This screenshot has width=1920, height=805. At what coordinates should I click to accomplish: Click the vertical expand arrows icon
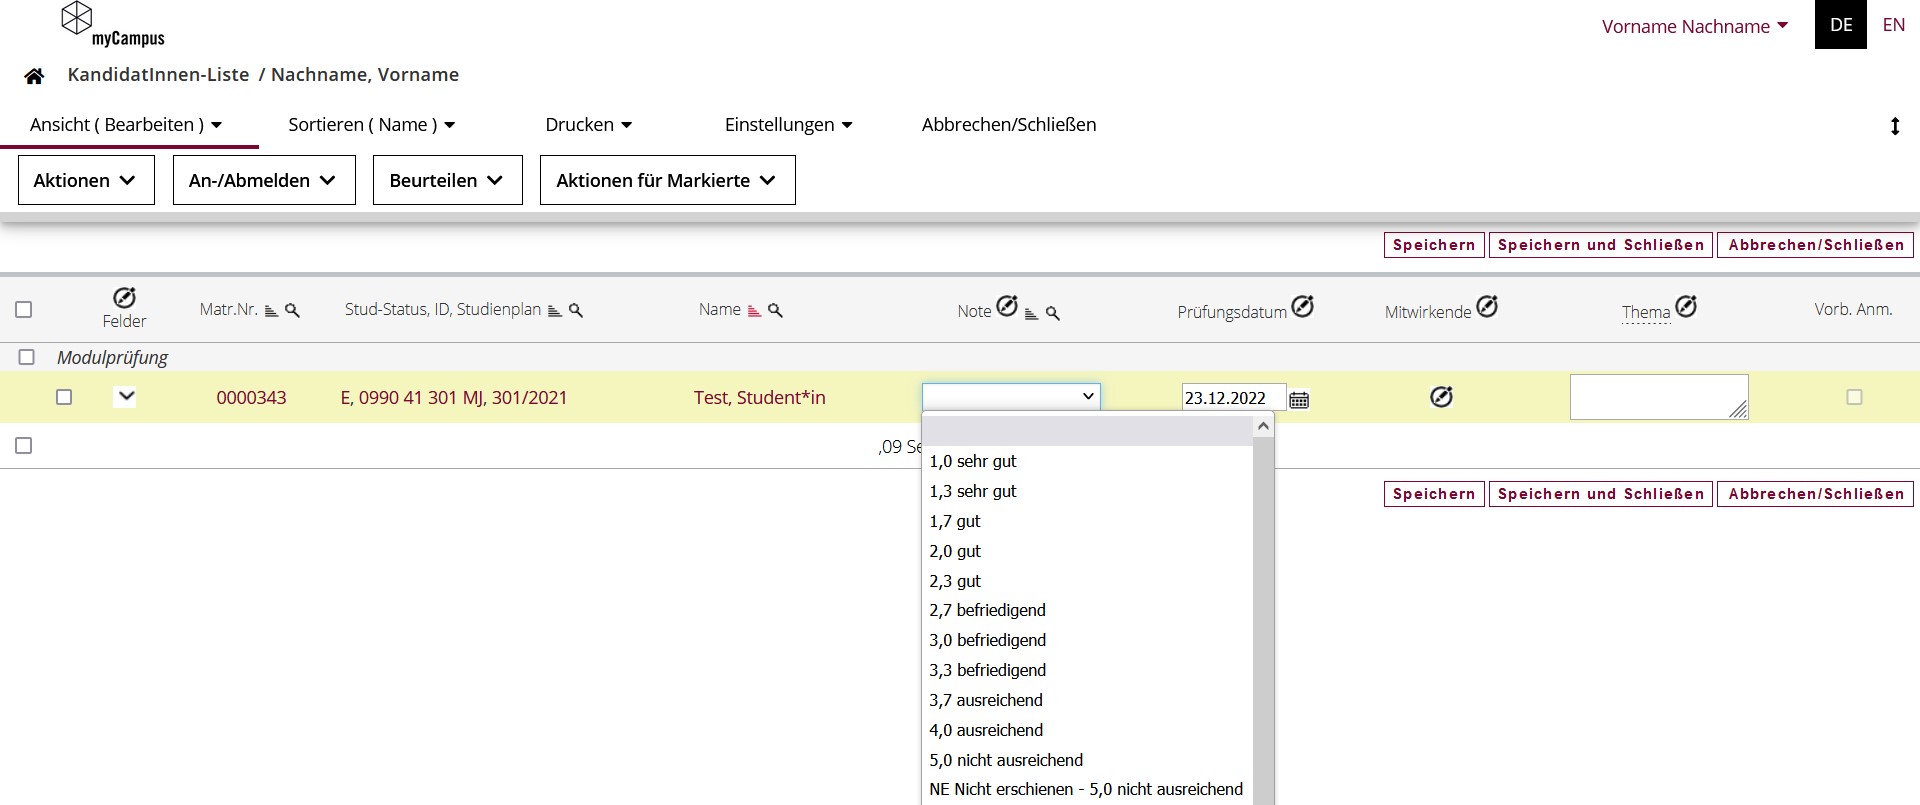1894,126
